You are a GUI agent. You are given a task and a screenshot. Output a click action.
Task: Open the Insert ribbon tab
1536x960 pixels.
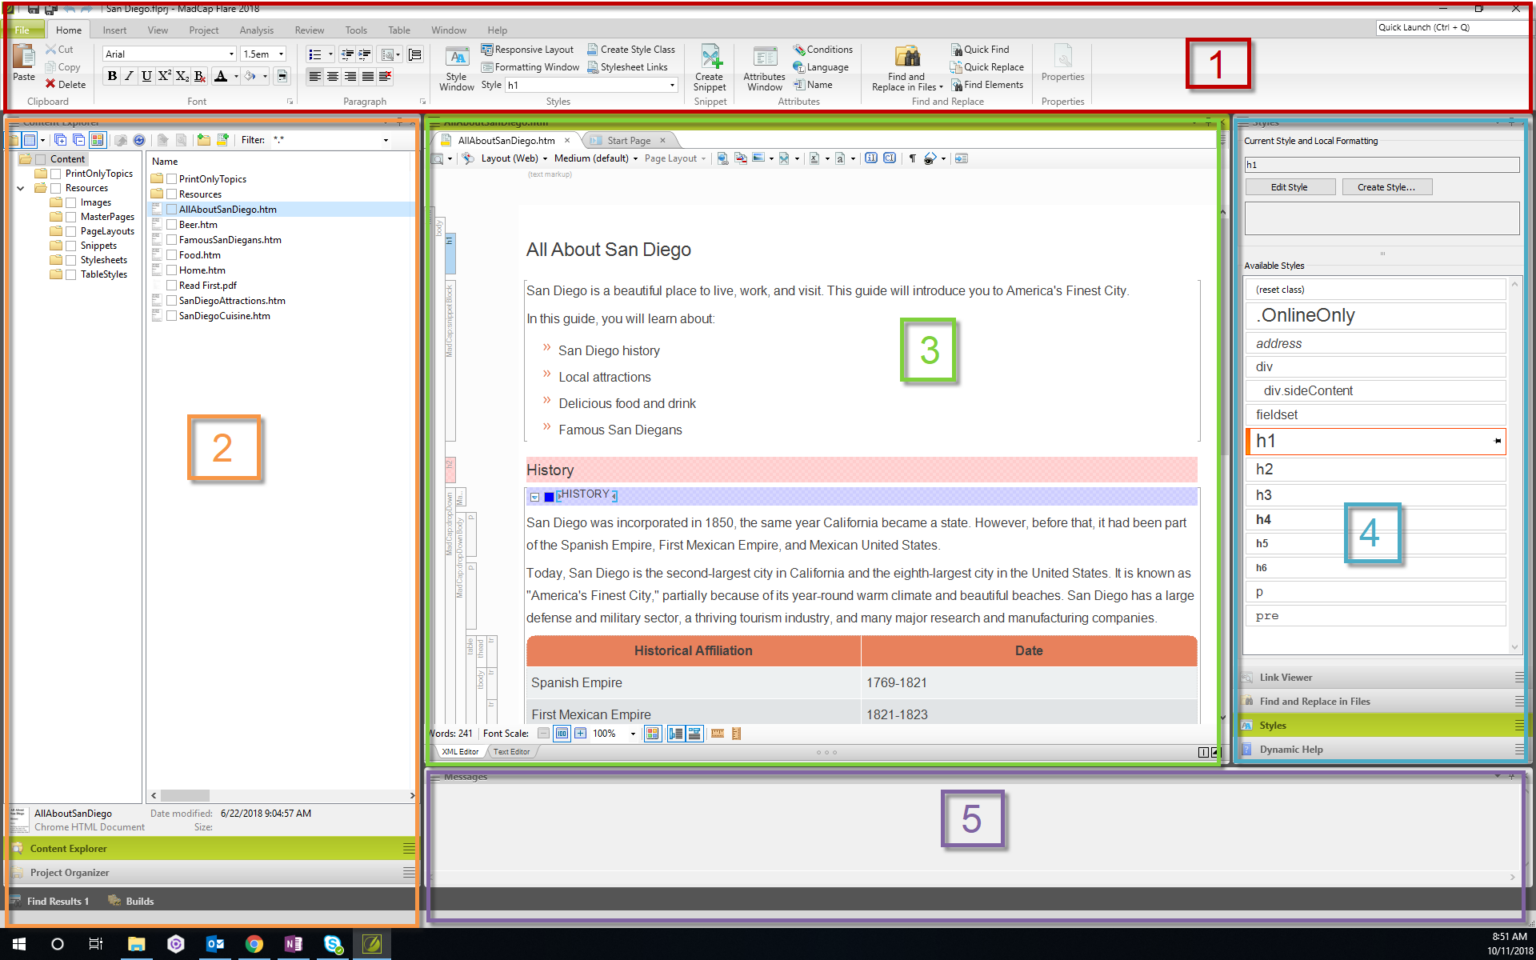(114, 29)
